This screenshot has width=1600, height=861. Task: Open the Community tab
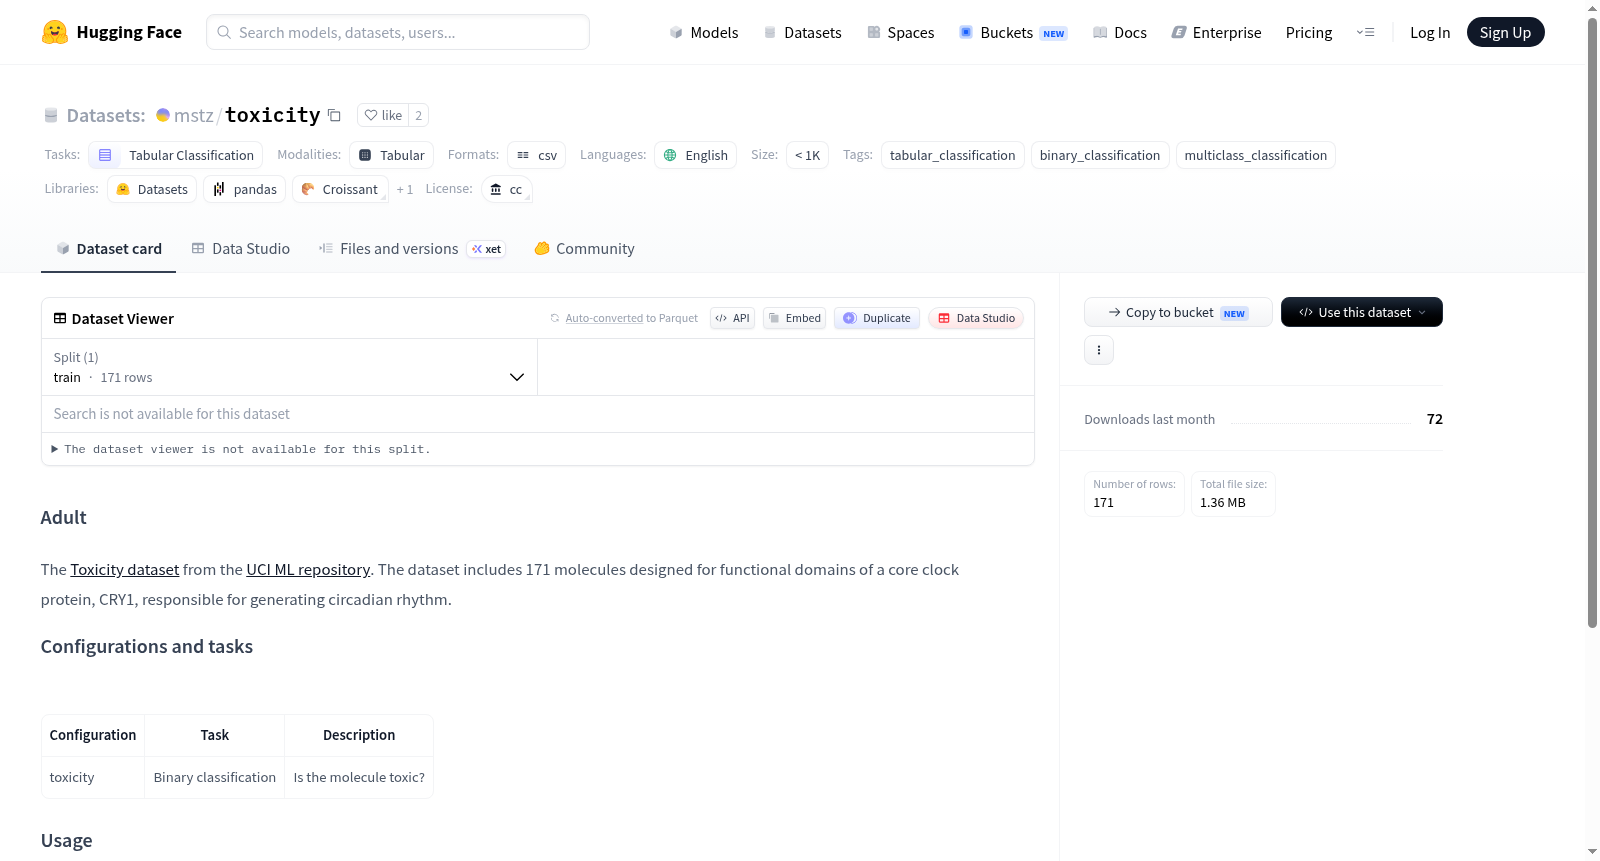[x=584, y=249]
